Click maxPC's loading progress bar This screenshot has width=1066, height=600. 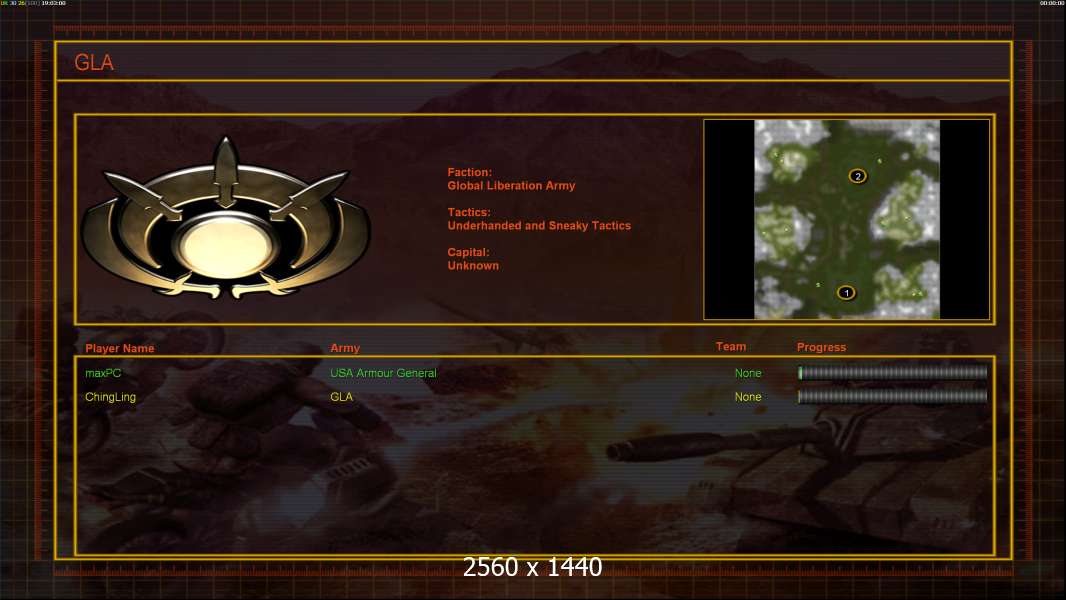point(893,372)
